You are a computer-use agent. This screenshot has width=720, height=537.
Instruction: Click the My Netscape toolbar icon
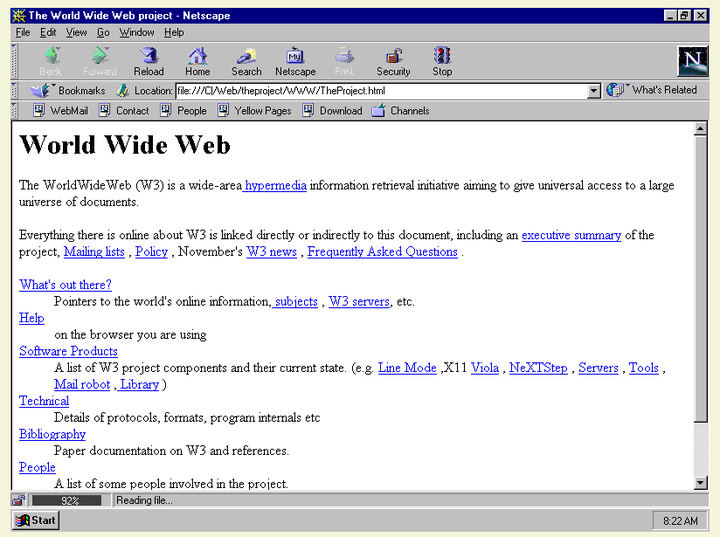click(295, 60)
